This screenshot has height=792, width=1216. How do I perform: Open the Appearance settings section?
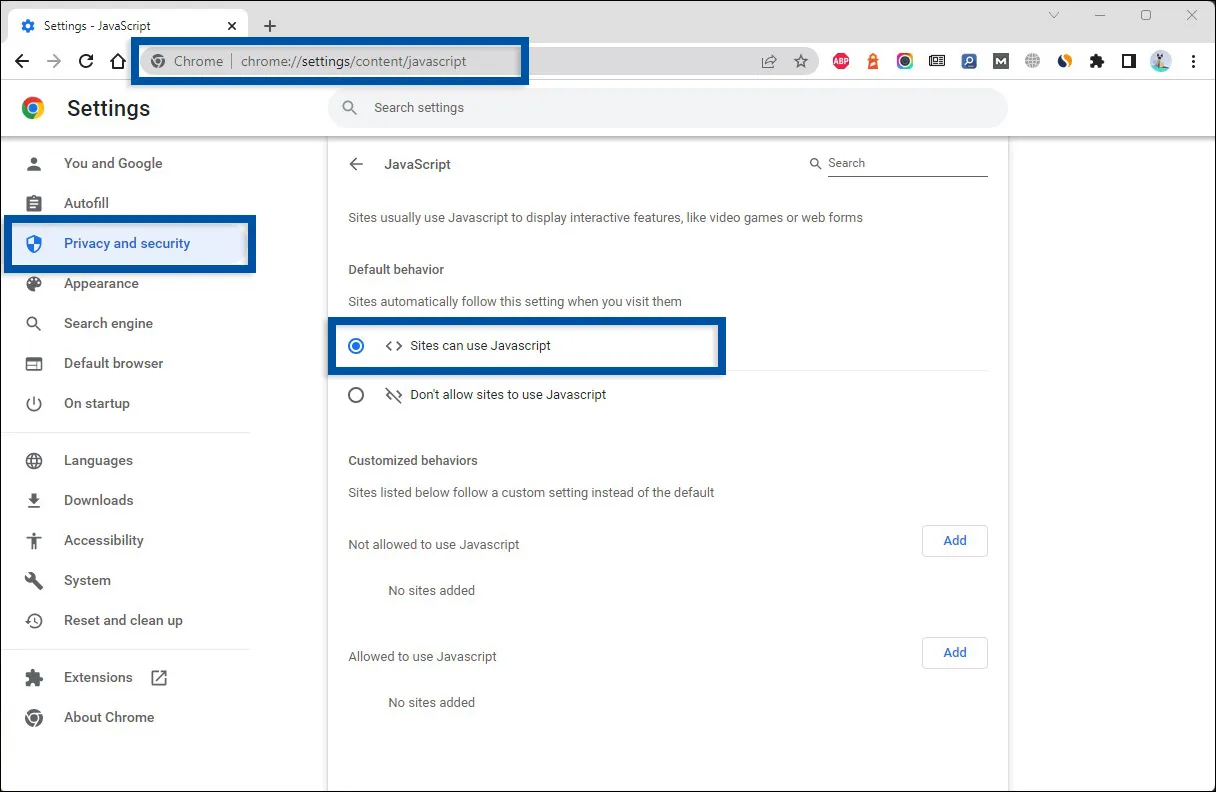102,283
